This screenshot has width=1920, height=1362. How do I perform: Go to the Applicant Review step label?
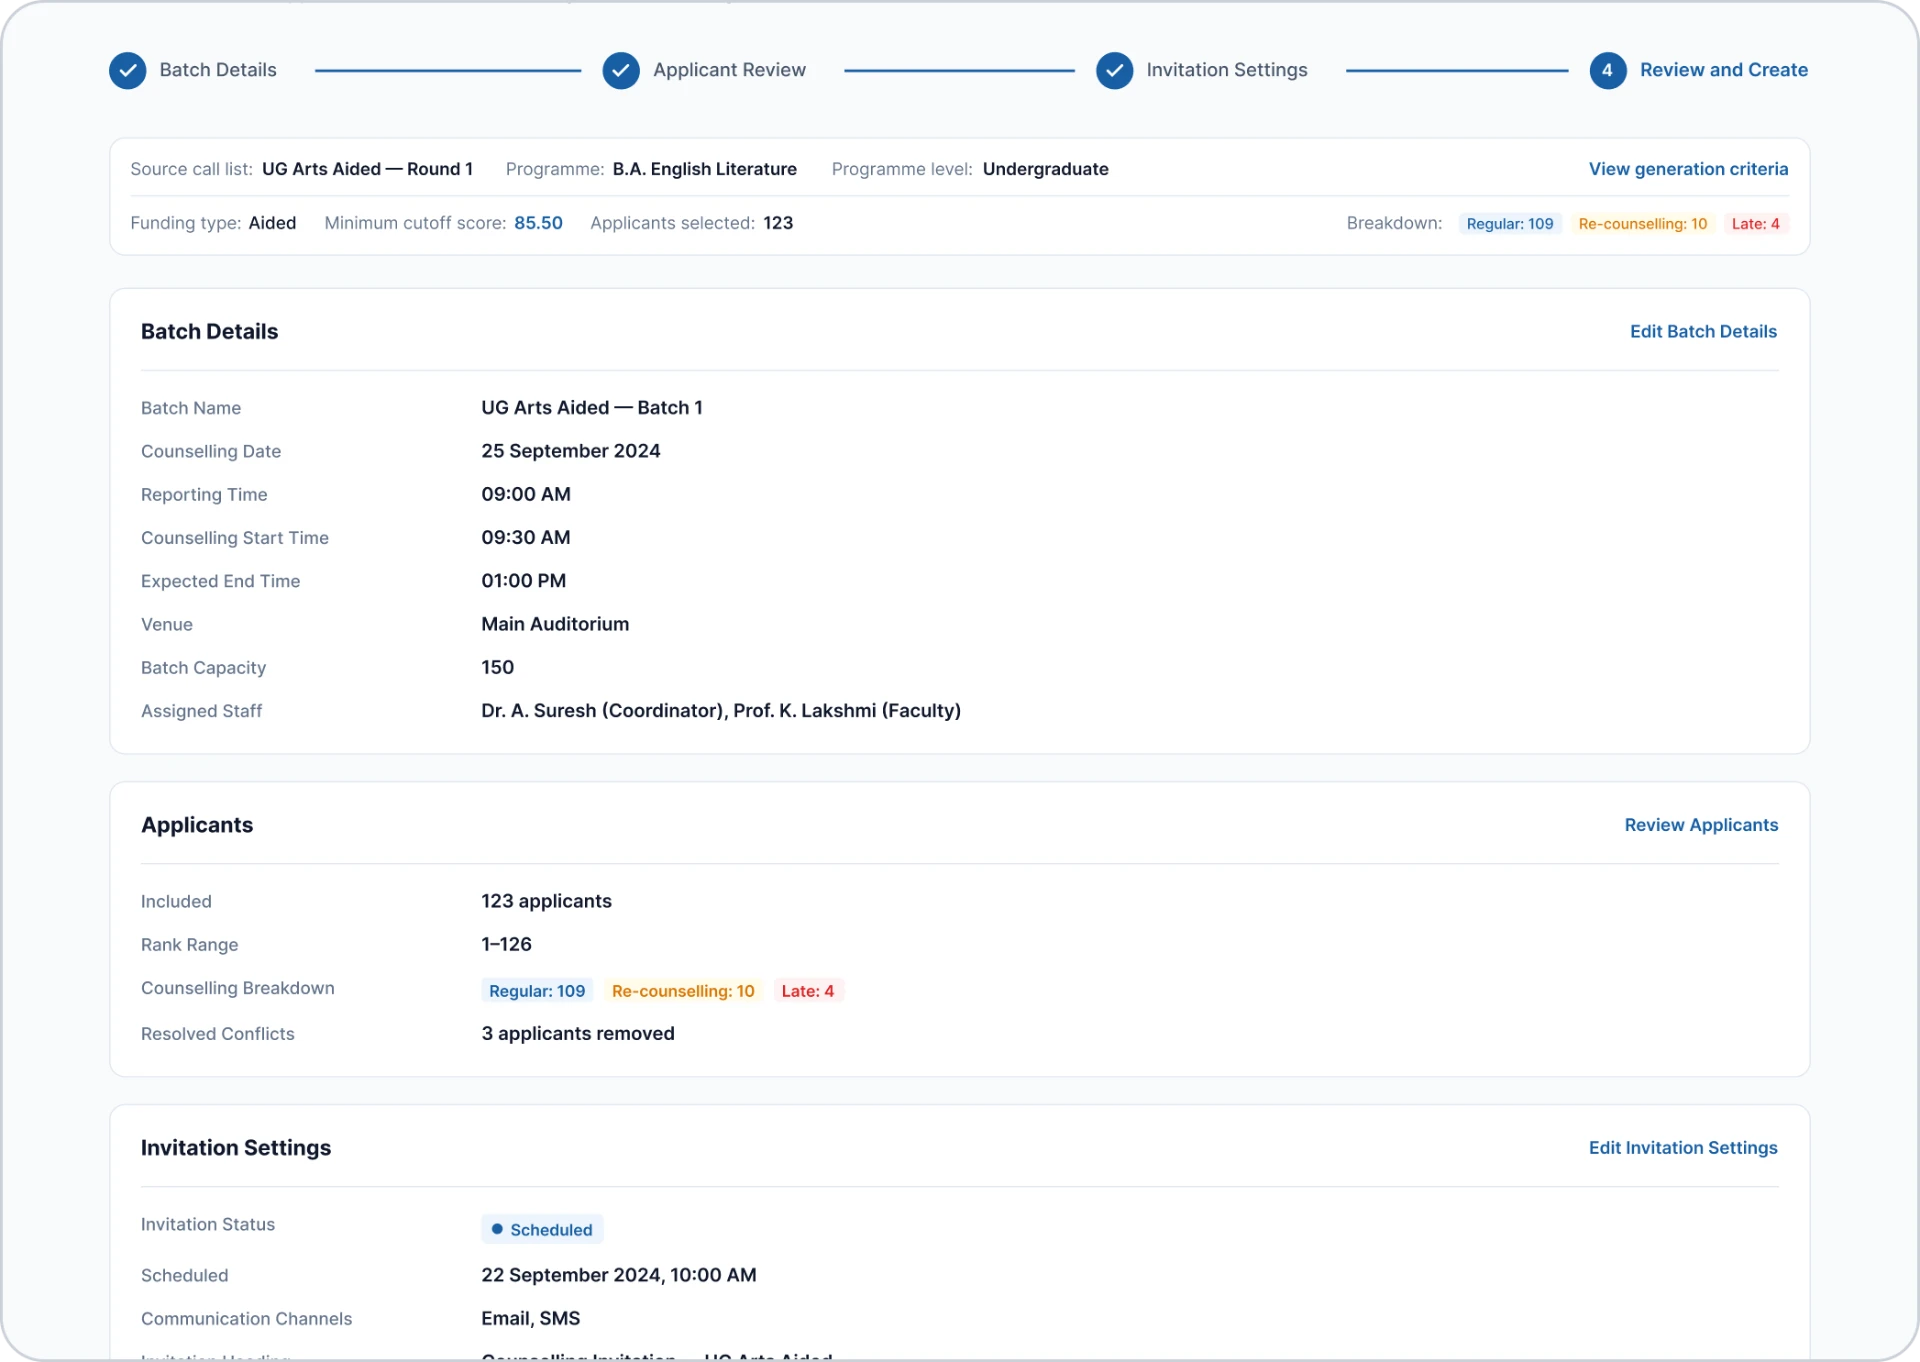click(729, 70)
